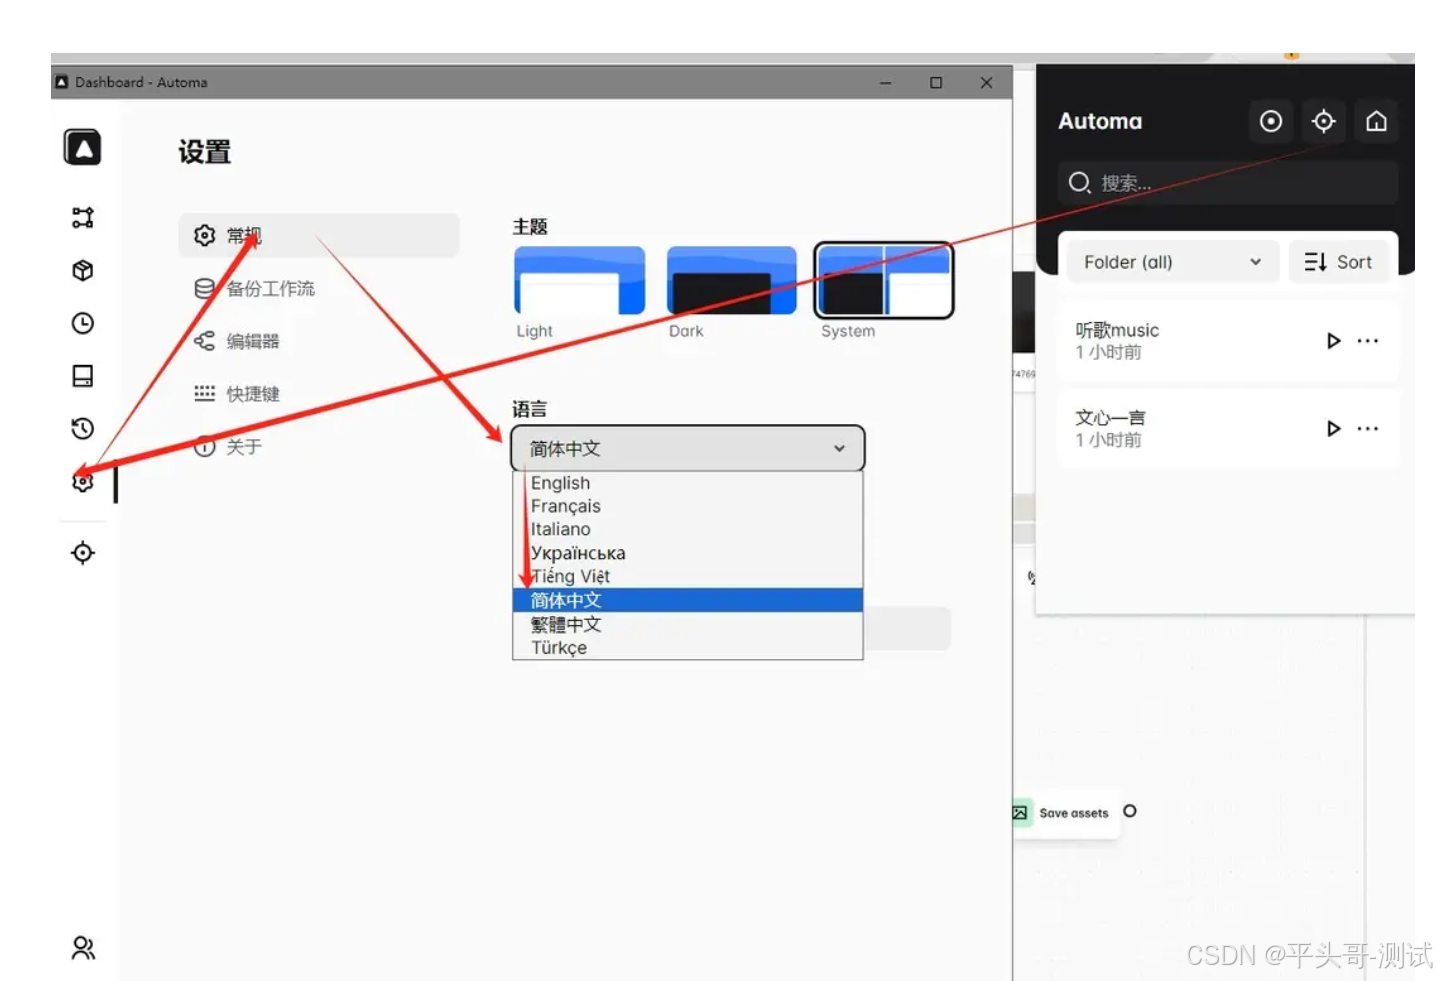Screen dimensions: 1437x981
Task: Click element picker icon in Automa popup
Action: 1324,122
